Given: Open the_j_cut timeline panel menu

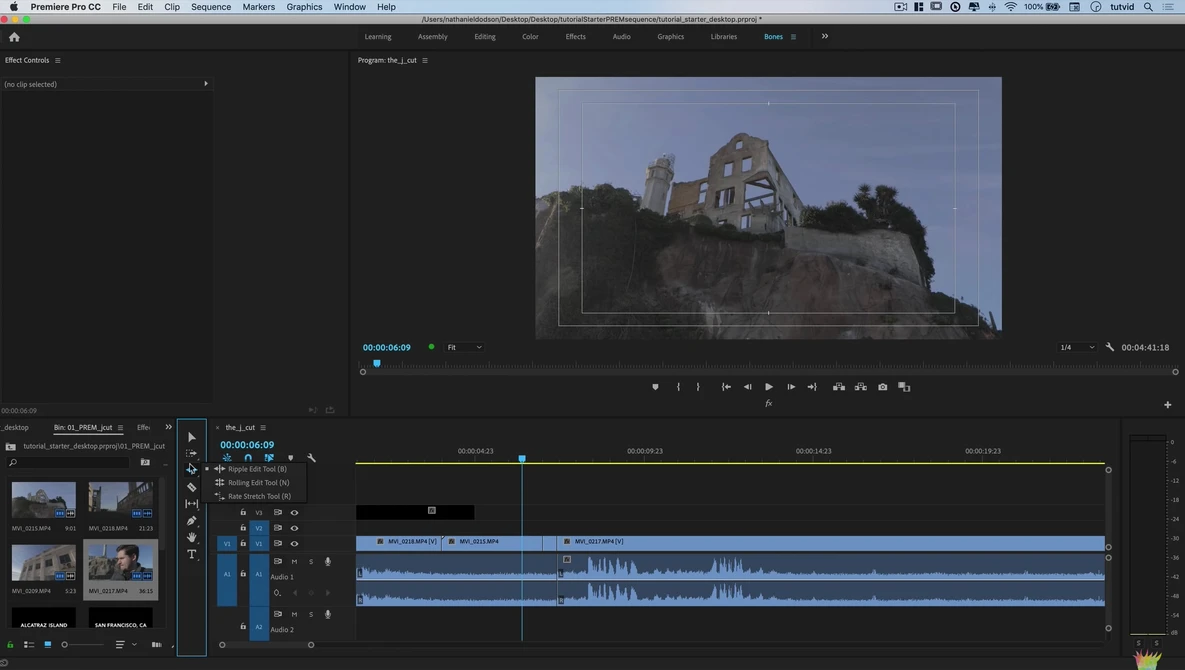Looking at the screenshot, I should click(263, 428).
